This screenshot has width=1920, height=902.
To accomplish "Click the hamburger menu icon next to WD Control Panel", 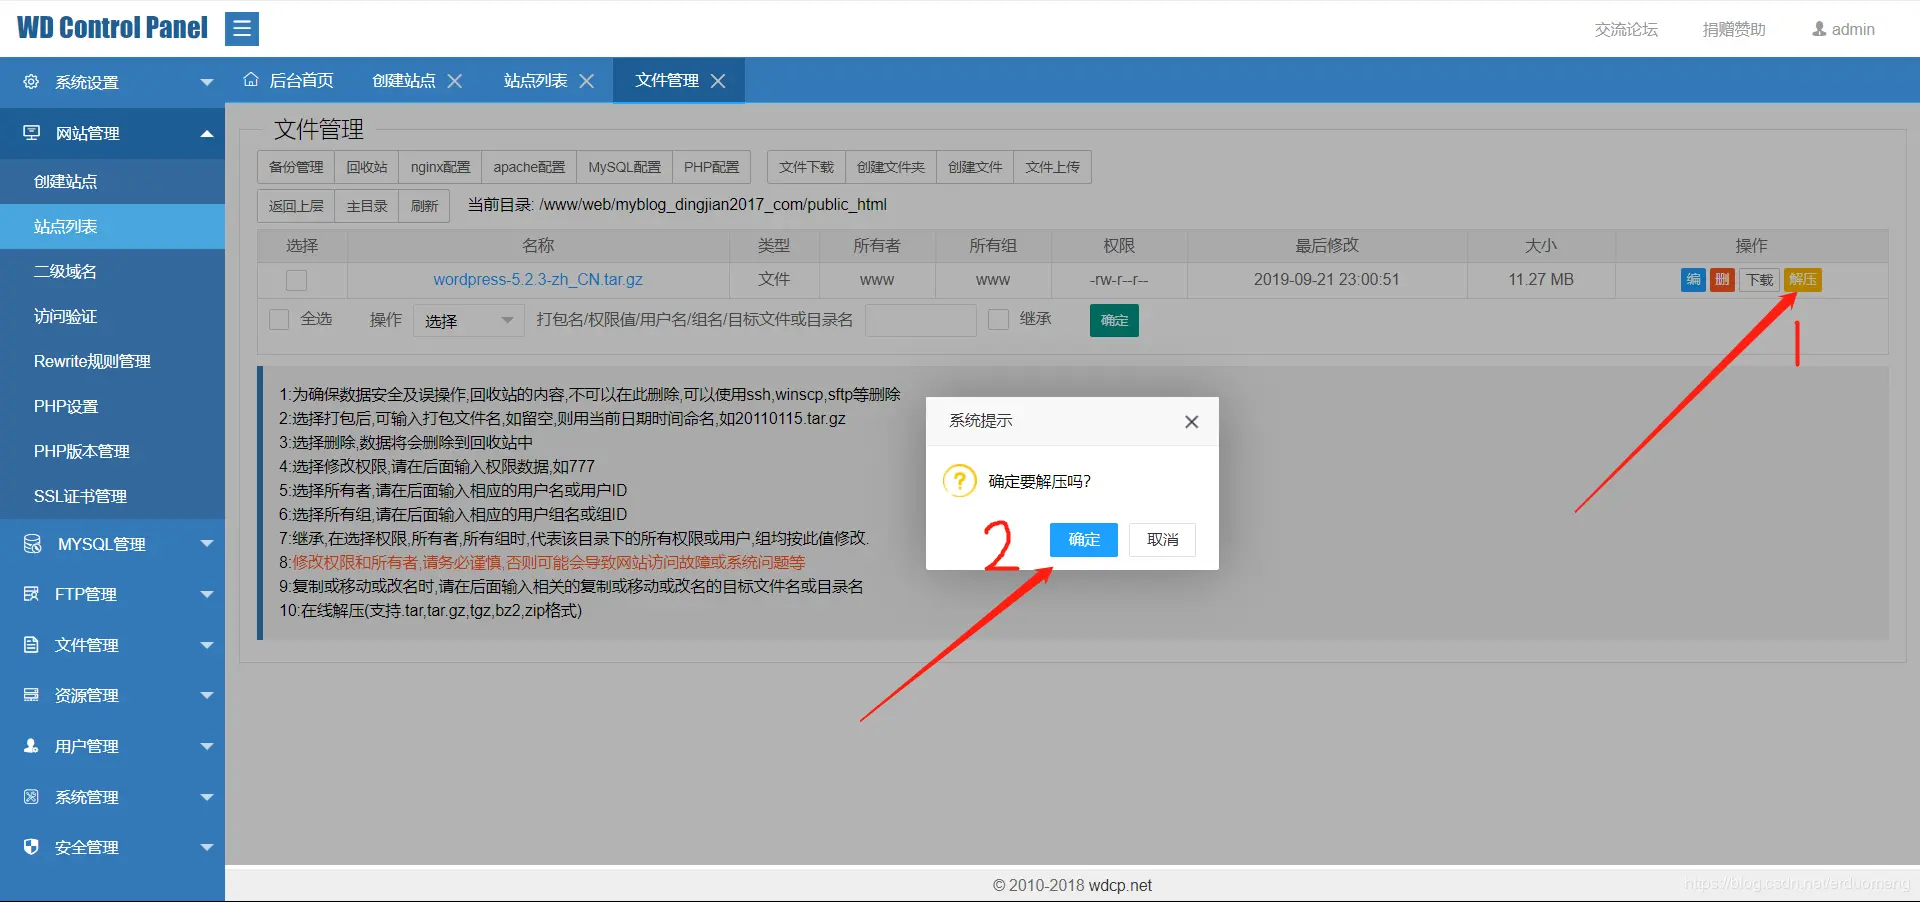I will [242, 28].
